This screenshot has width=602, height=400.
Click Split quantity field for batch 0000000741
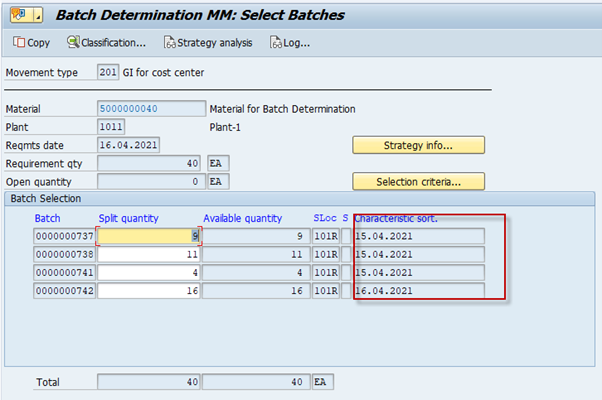tap(149, 273)
